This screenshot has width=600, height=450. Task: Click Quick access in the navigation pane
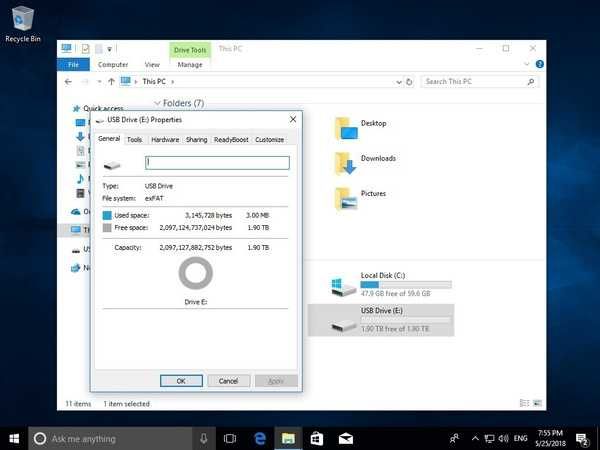coord(103,108)
